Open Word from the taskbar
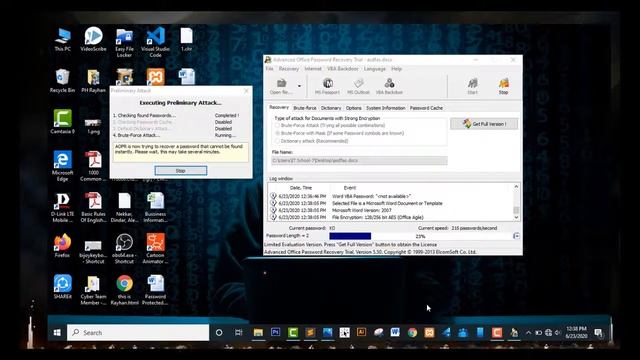This screenshot has width=640, height=360. click(395, 333)
